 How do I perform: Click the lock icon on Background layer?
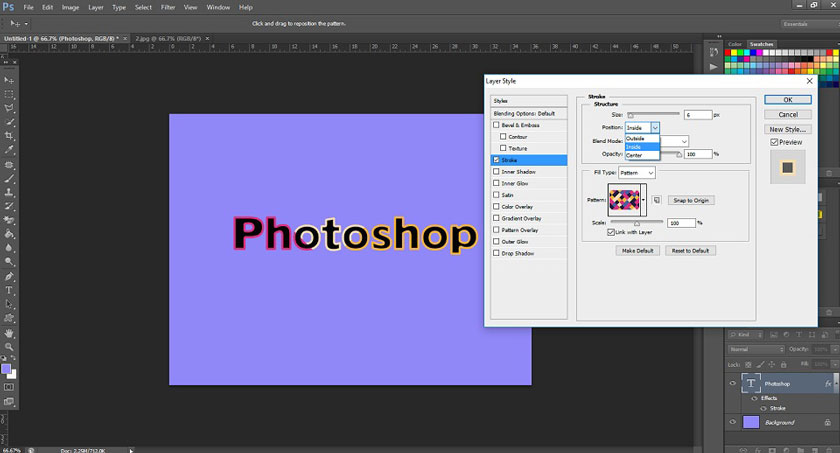828,422
